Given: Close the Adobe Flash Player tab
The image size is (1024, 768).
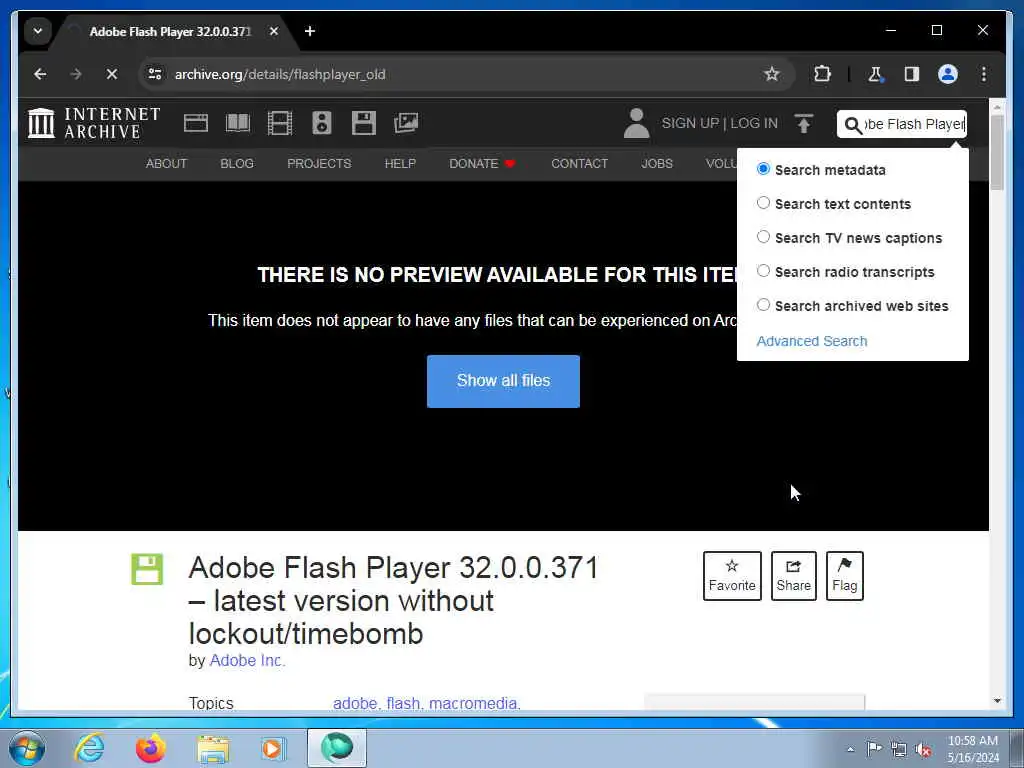Looking at the screenshot, I should 274,31.
